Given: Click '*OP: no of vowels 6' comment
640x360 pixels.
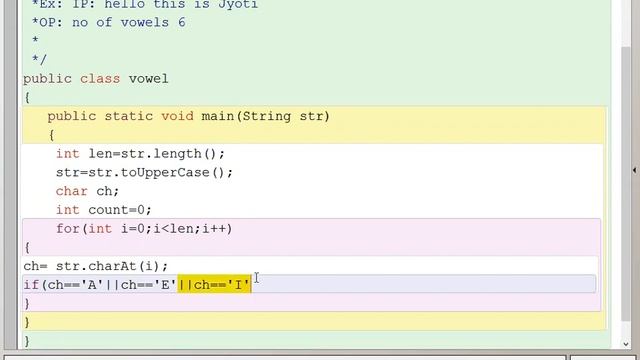Looking at the screenshot, I should 109,22.
